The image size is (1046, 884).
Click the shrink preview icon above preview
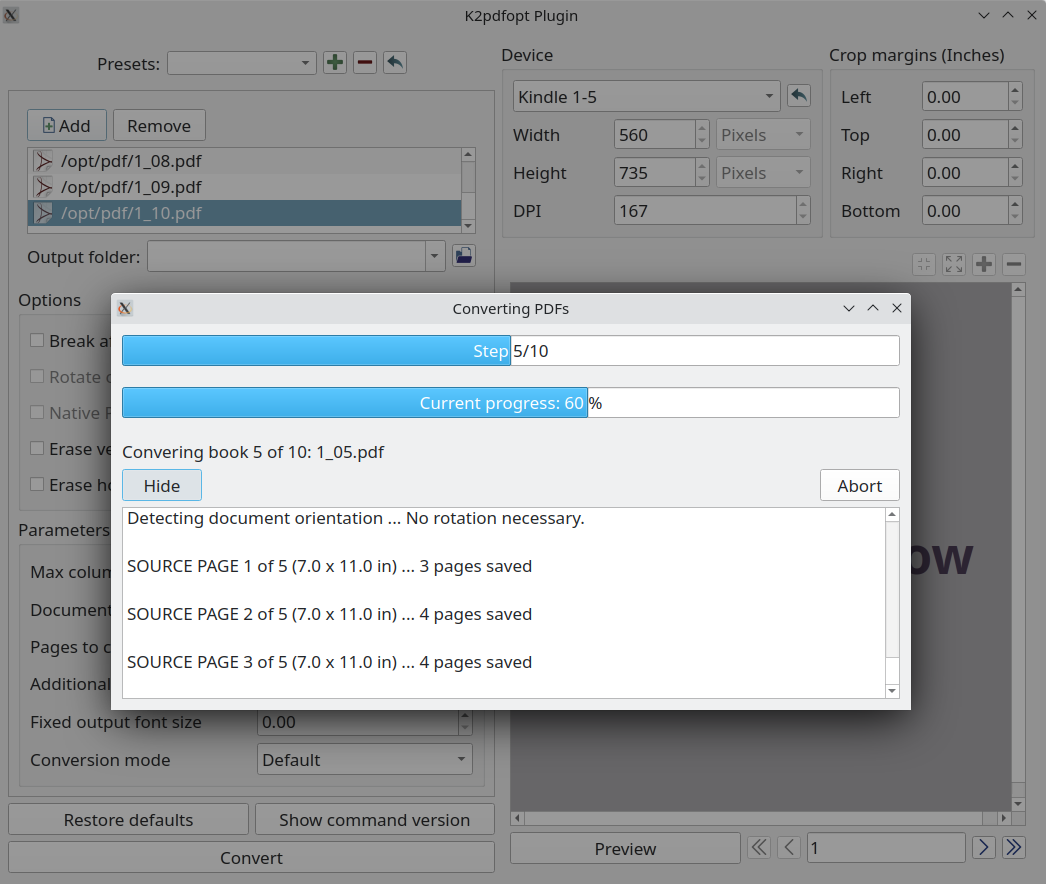924,264
